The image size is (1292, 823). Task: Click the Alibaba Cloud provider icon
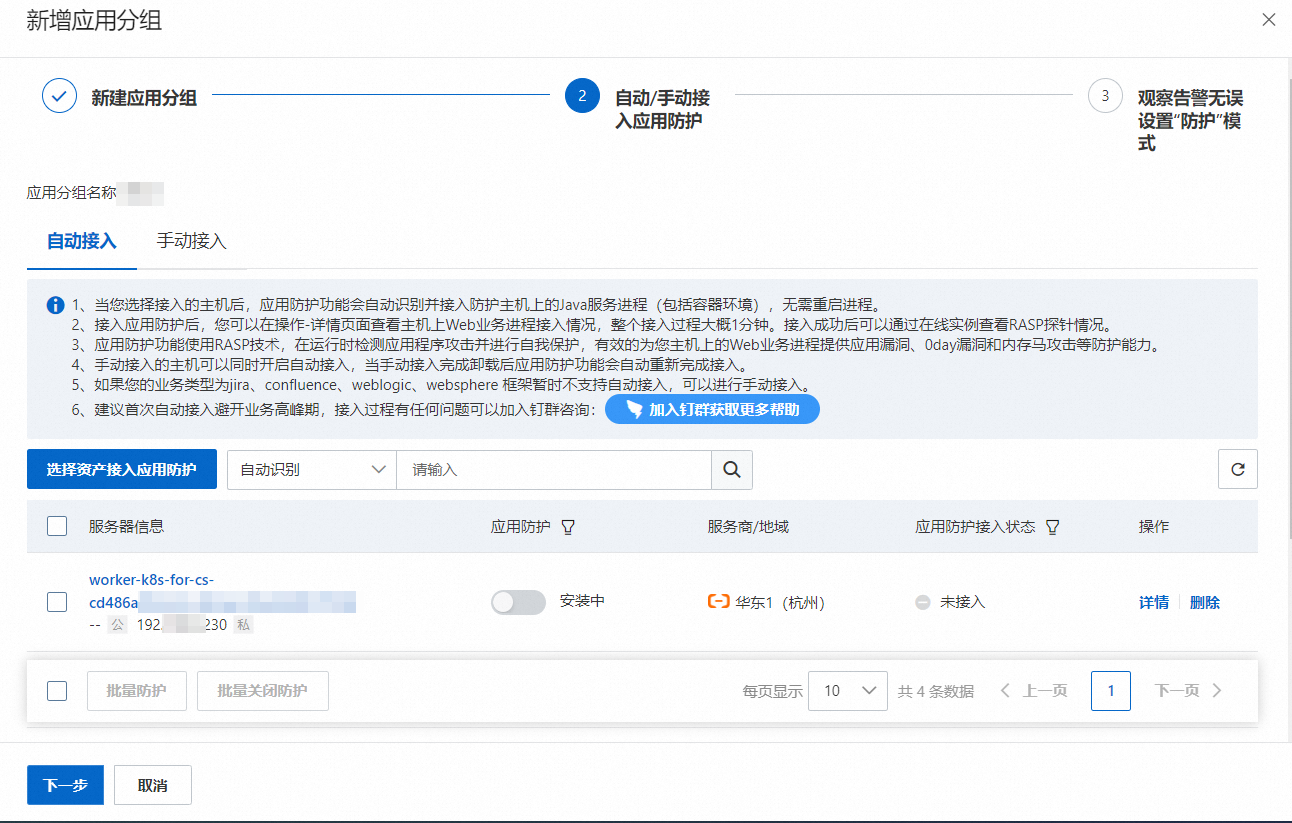[718, 602]
